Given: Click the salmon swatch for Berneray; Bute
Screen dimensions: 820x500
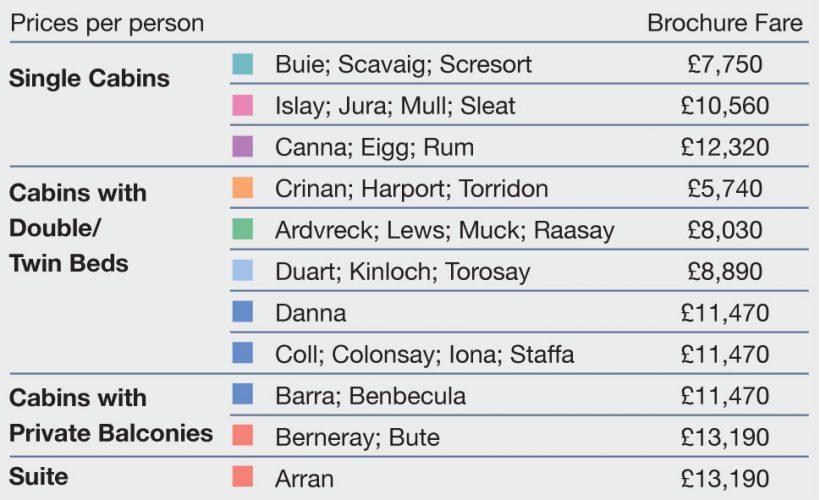Looking at the screenshot, I should [242, 436].
